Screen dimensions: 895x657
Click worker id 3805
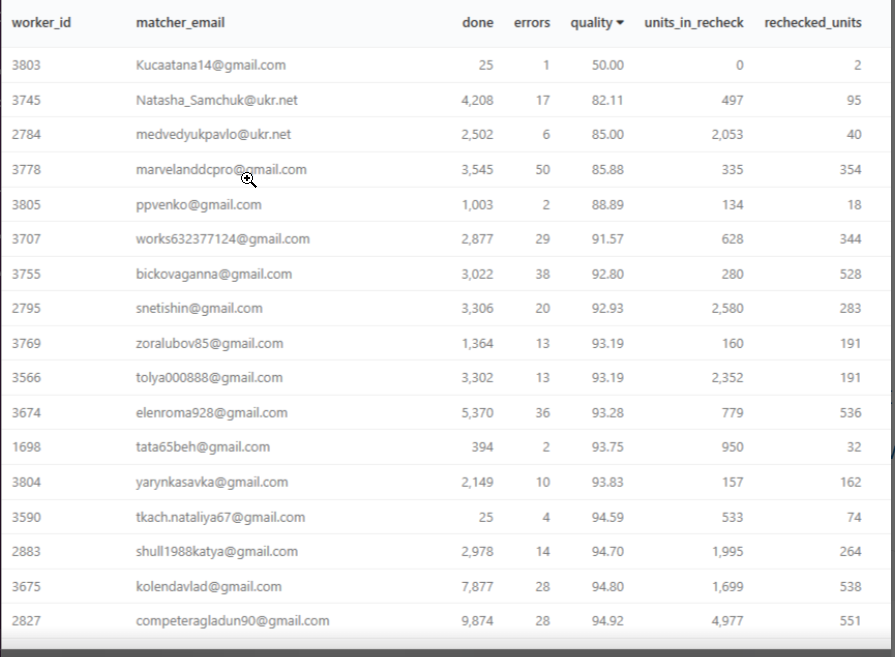pos(26,205)
